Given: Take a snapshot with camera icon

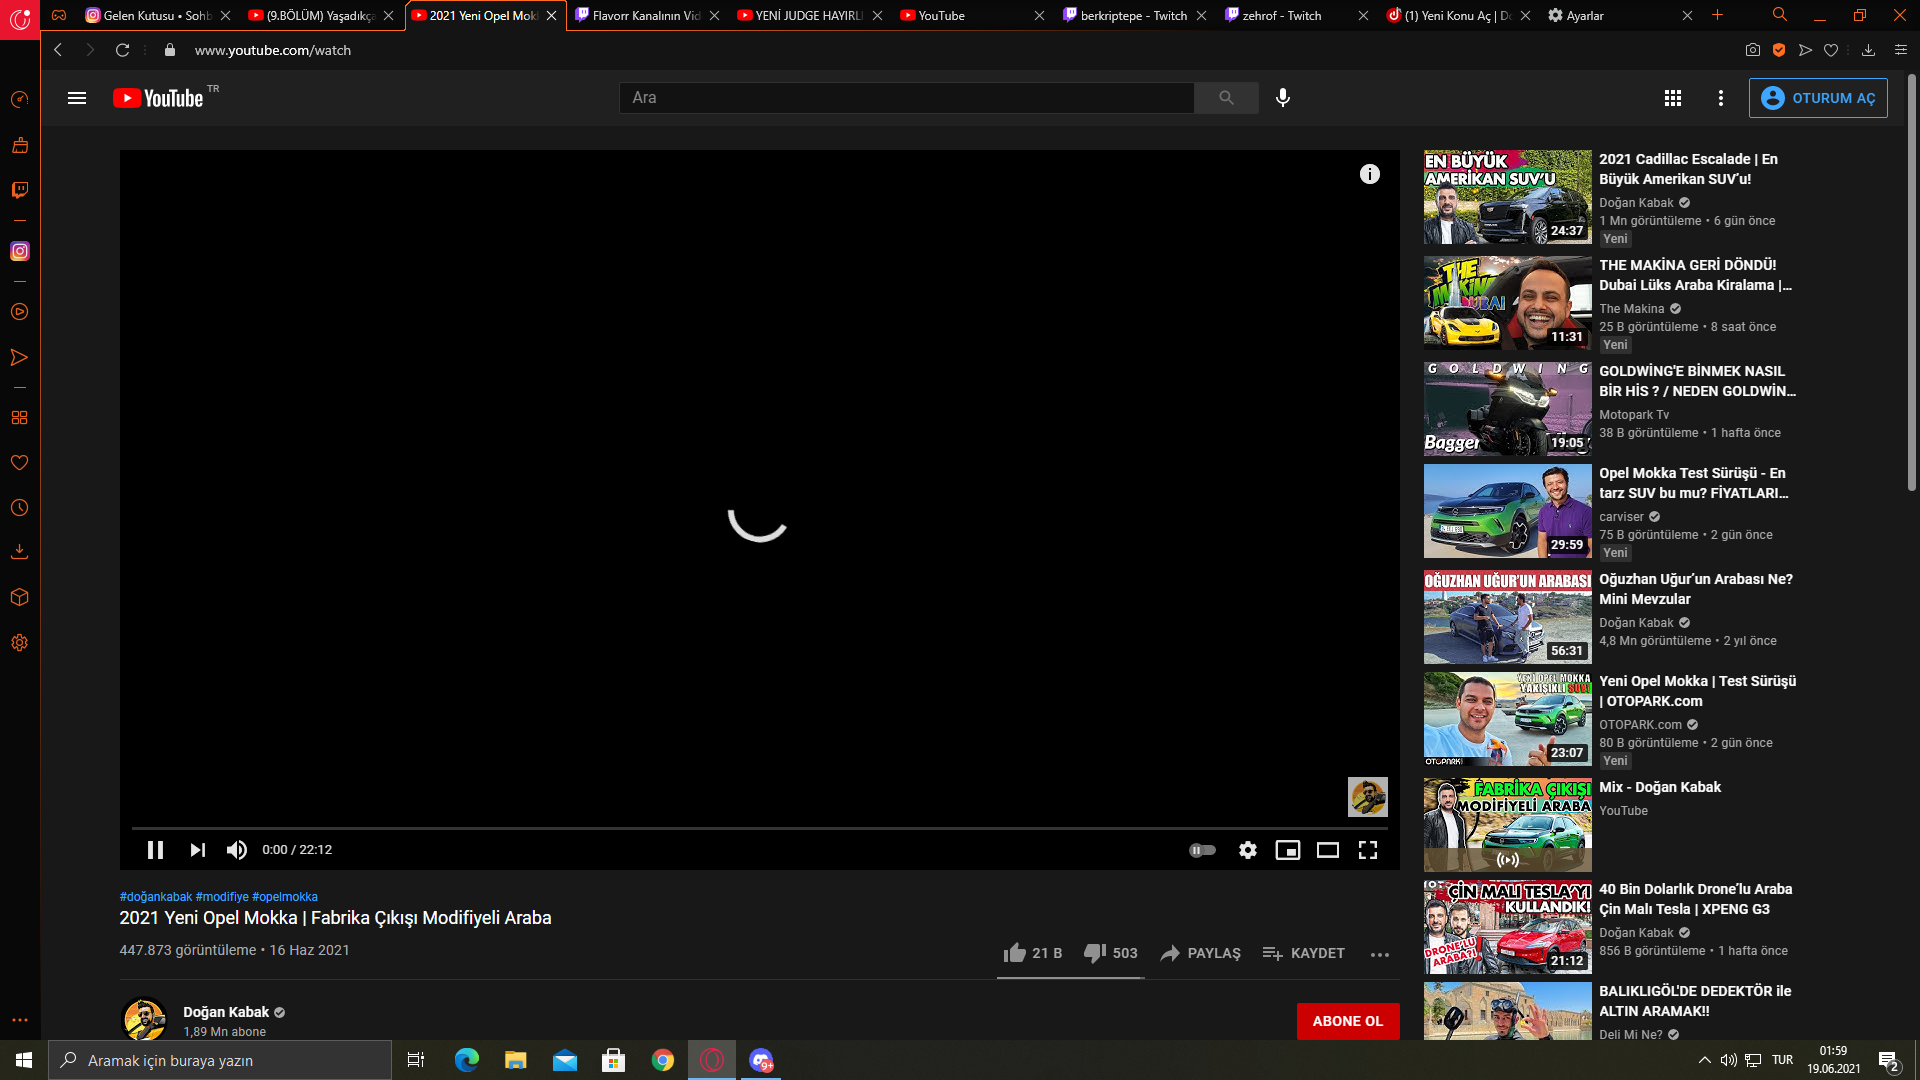Looking at the screenshot, I should click(x=1753, y=50).
